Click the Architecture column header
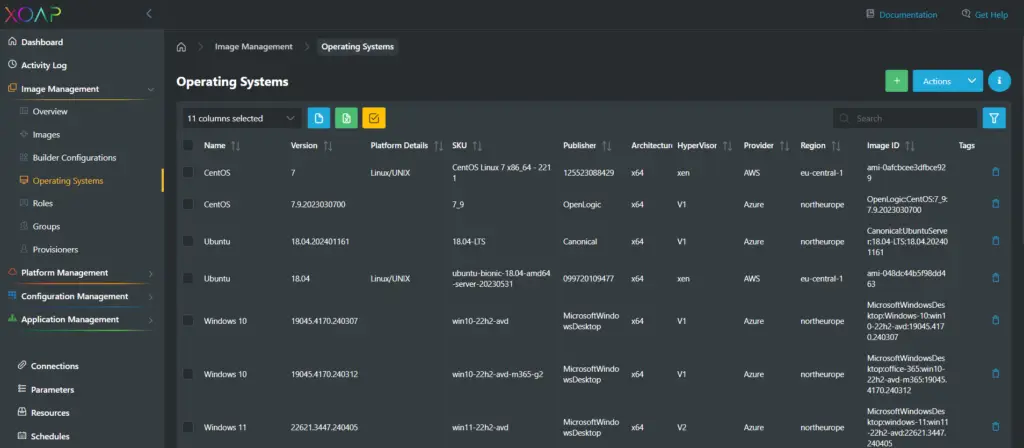Image resolution: width=1024 pixels, height=448 pixels. click(x=652, y=146)
